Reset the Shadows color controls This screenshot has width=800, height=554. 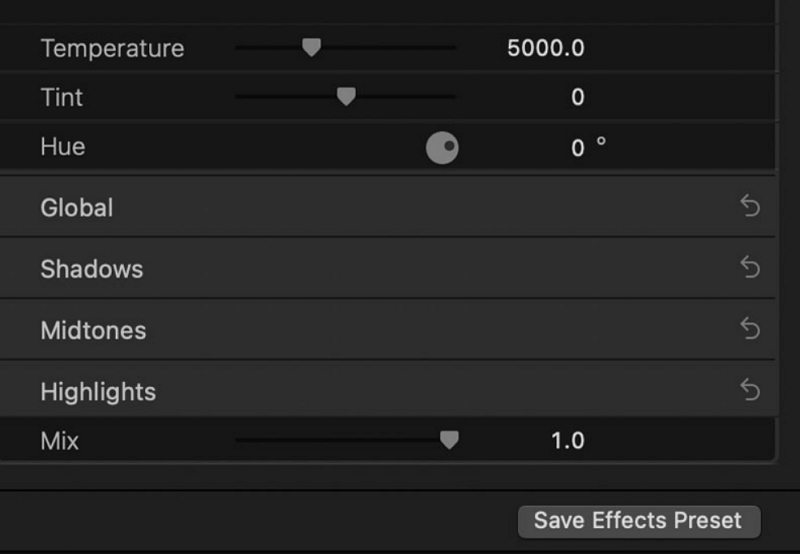tap(750, 268)
